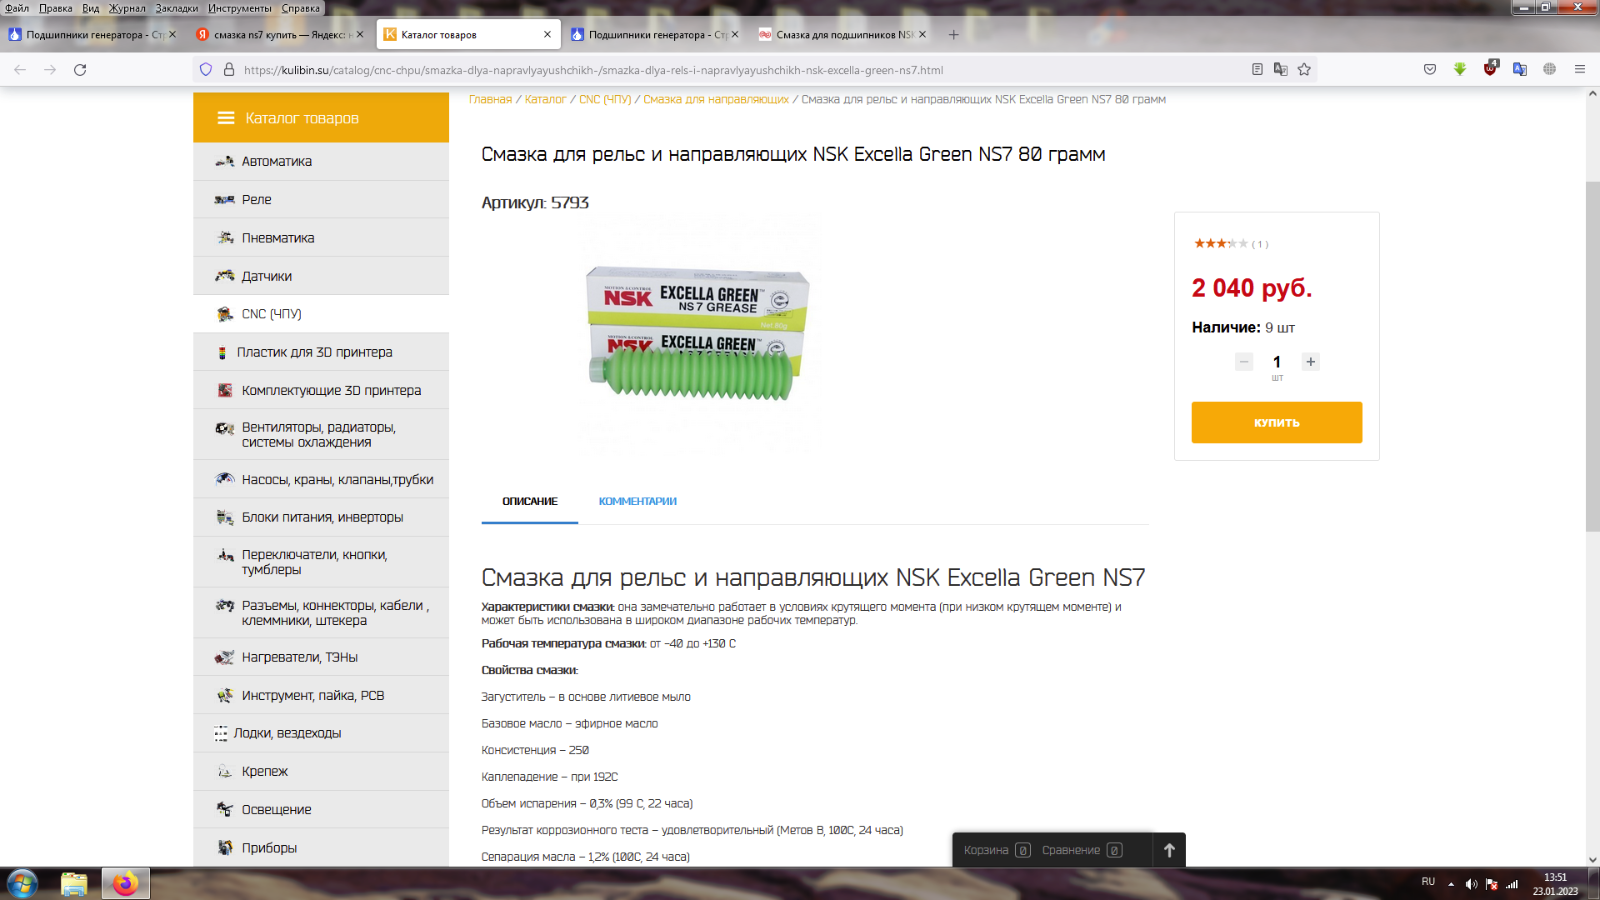Go back with the browser back arrow
The image size is (1600, 900).
20,70
